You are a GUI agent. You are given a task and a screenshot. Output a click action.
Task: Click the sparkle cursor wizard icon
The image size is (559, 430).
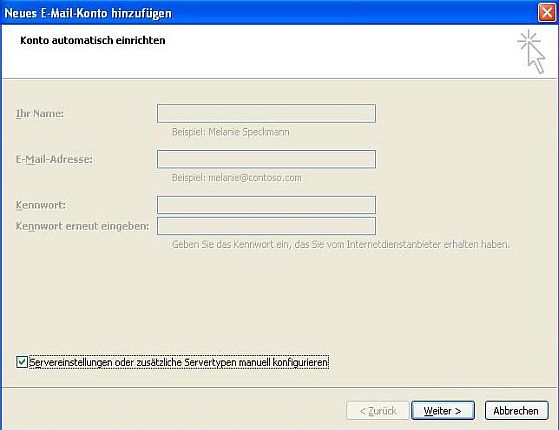(x=532, y=52)
